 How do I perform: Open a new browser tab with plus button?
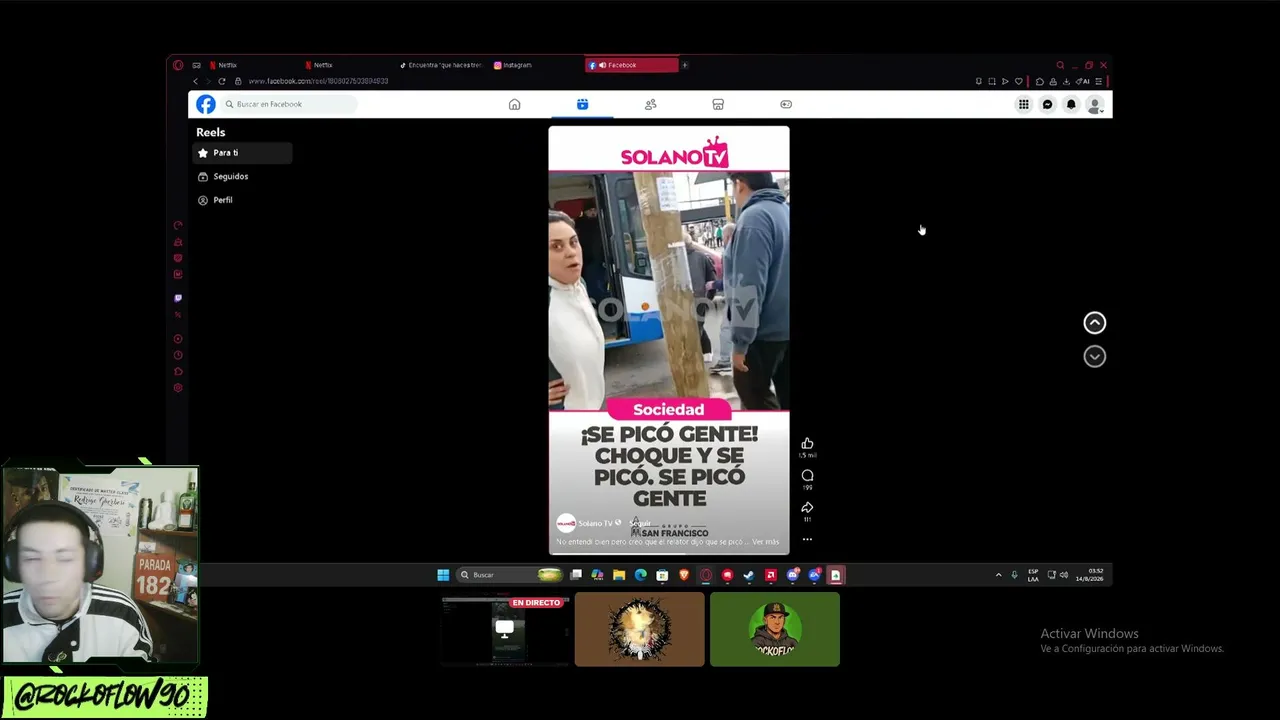coord(685,65)
